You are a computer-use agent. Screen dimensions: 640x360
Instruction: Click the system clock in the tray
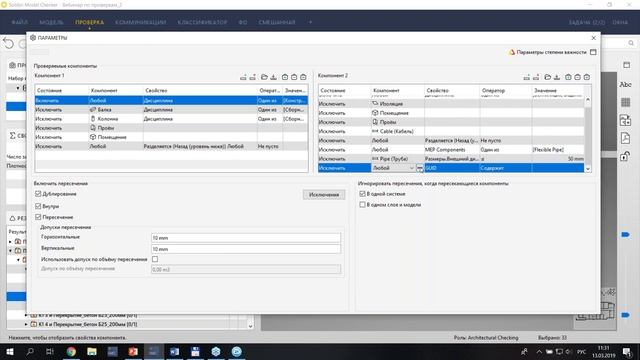604,351
